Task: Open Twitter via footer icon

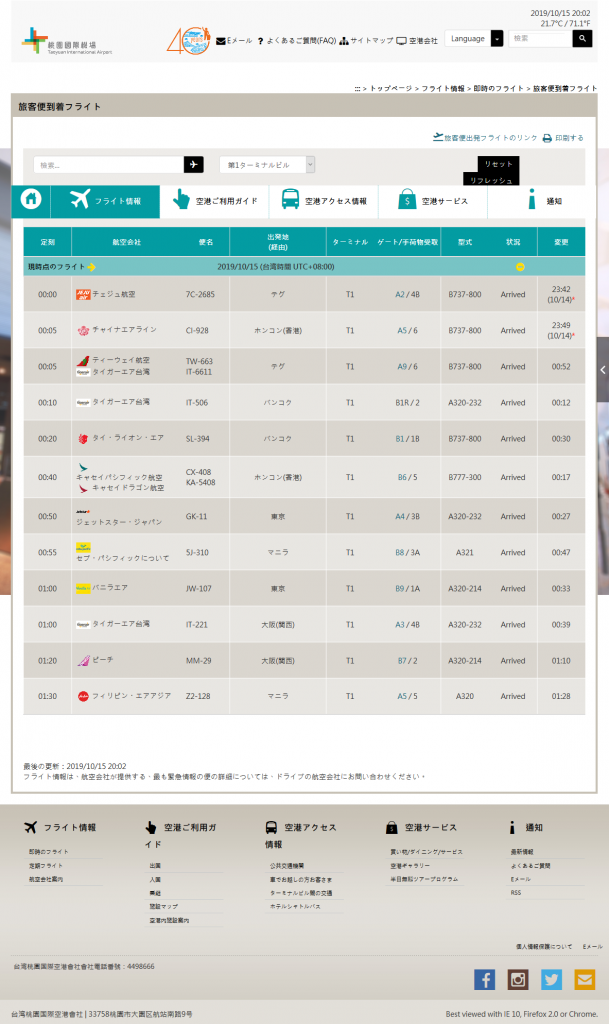Action: [551, 979]
